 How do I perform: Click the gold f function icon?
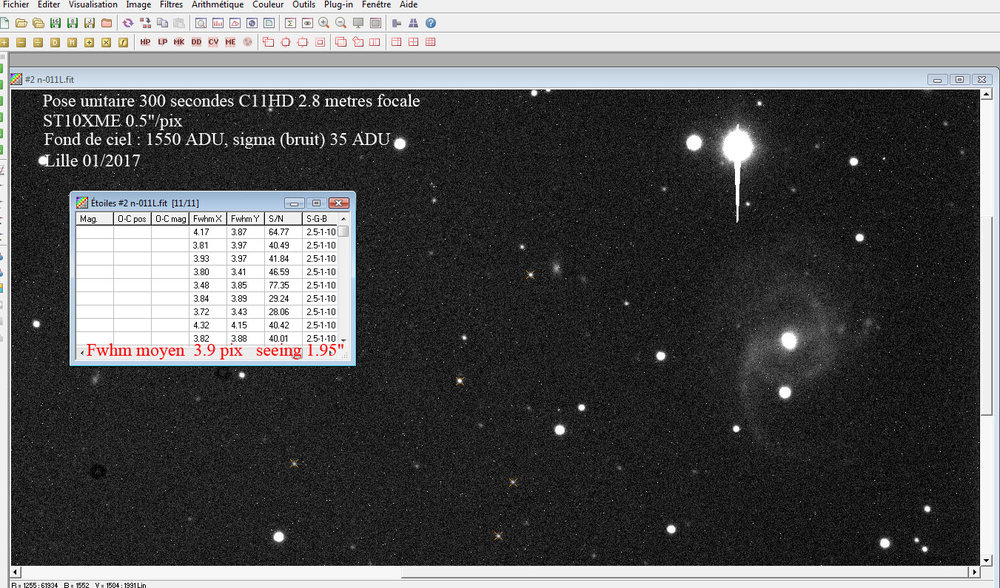tap(123, 42)
